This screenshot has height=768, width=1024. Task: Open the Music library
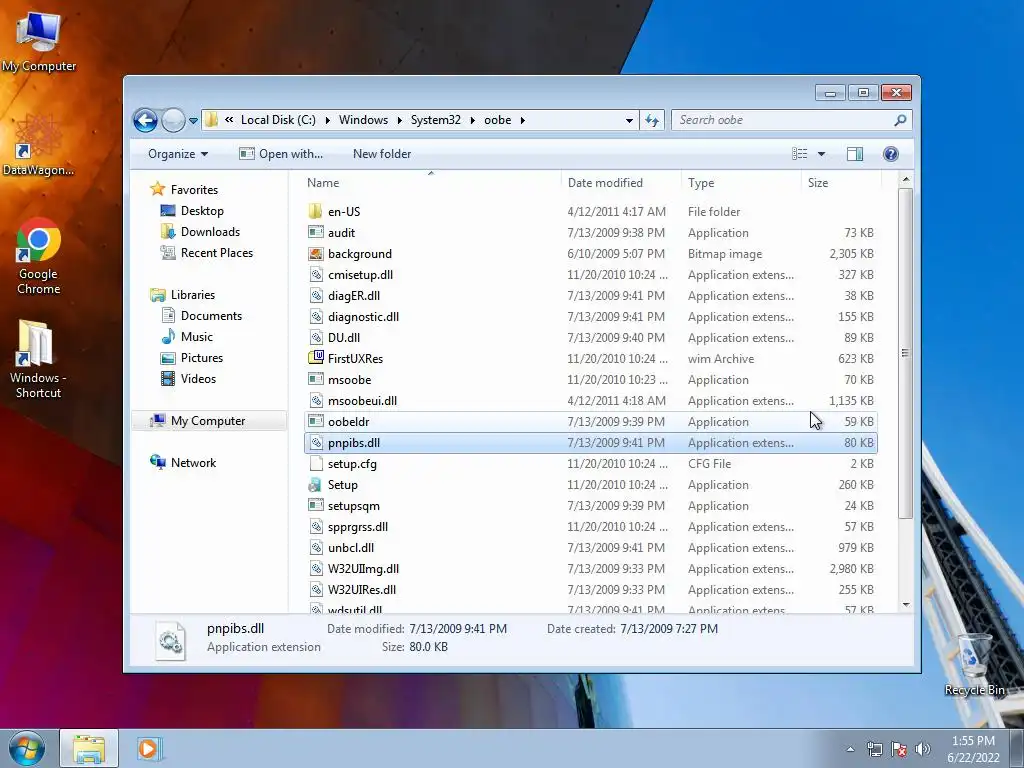(x=197, y=337)
